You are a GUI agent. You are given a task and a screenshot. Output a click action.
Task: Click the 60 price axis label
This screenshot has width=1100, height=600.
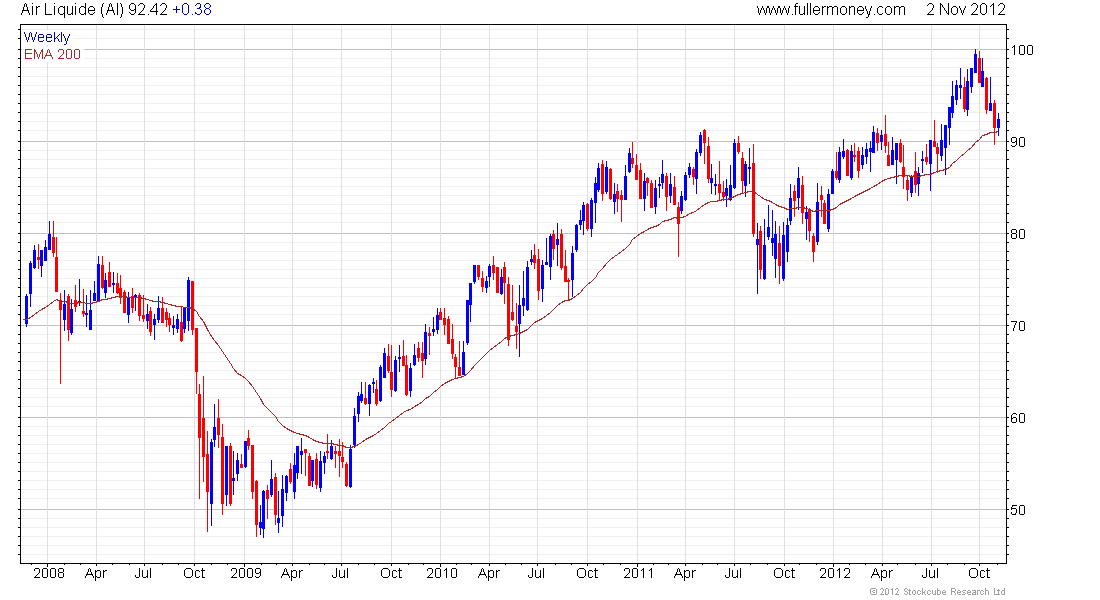pos(1018,418)
